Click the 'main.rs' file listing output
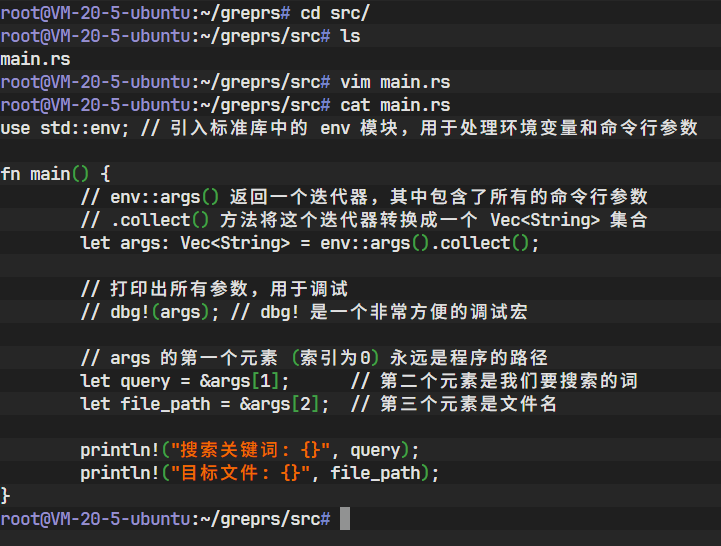This screenshot has width=721, height=546. click(x=35, y=59)
